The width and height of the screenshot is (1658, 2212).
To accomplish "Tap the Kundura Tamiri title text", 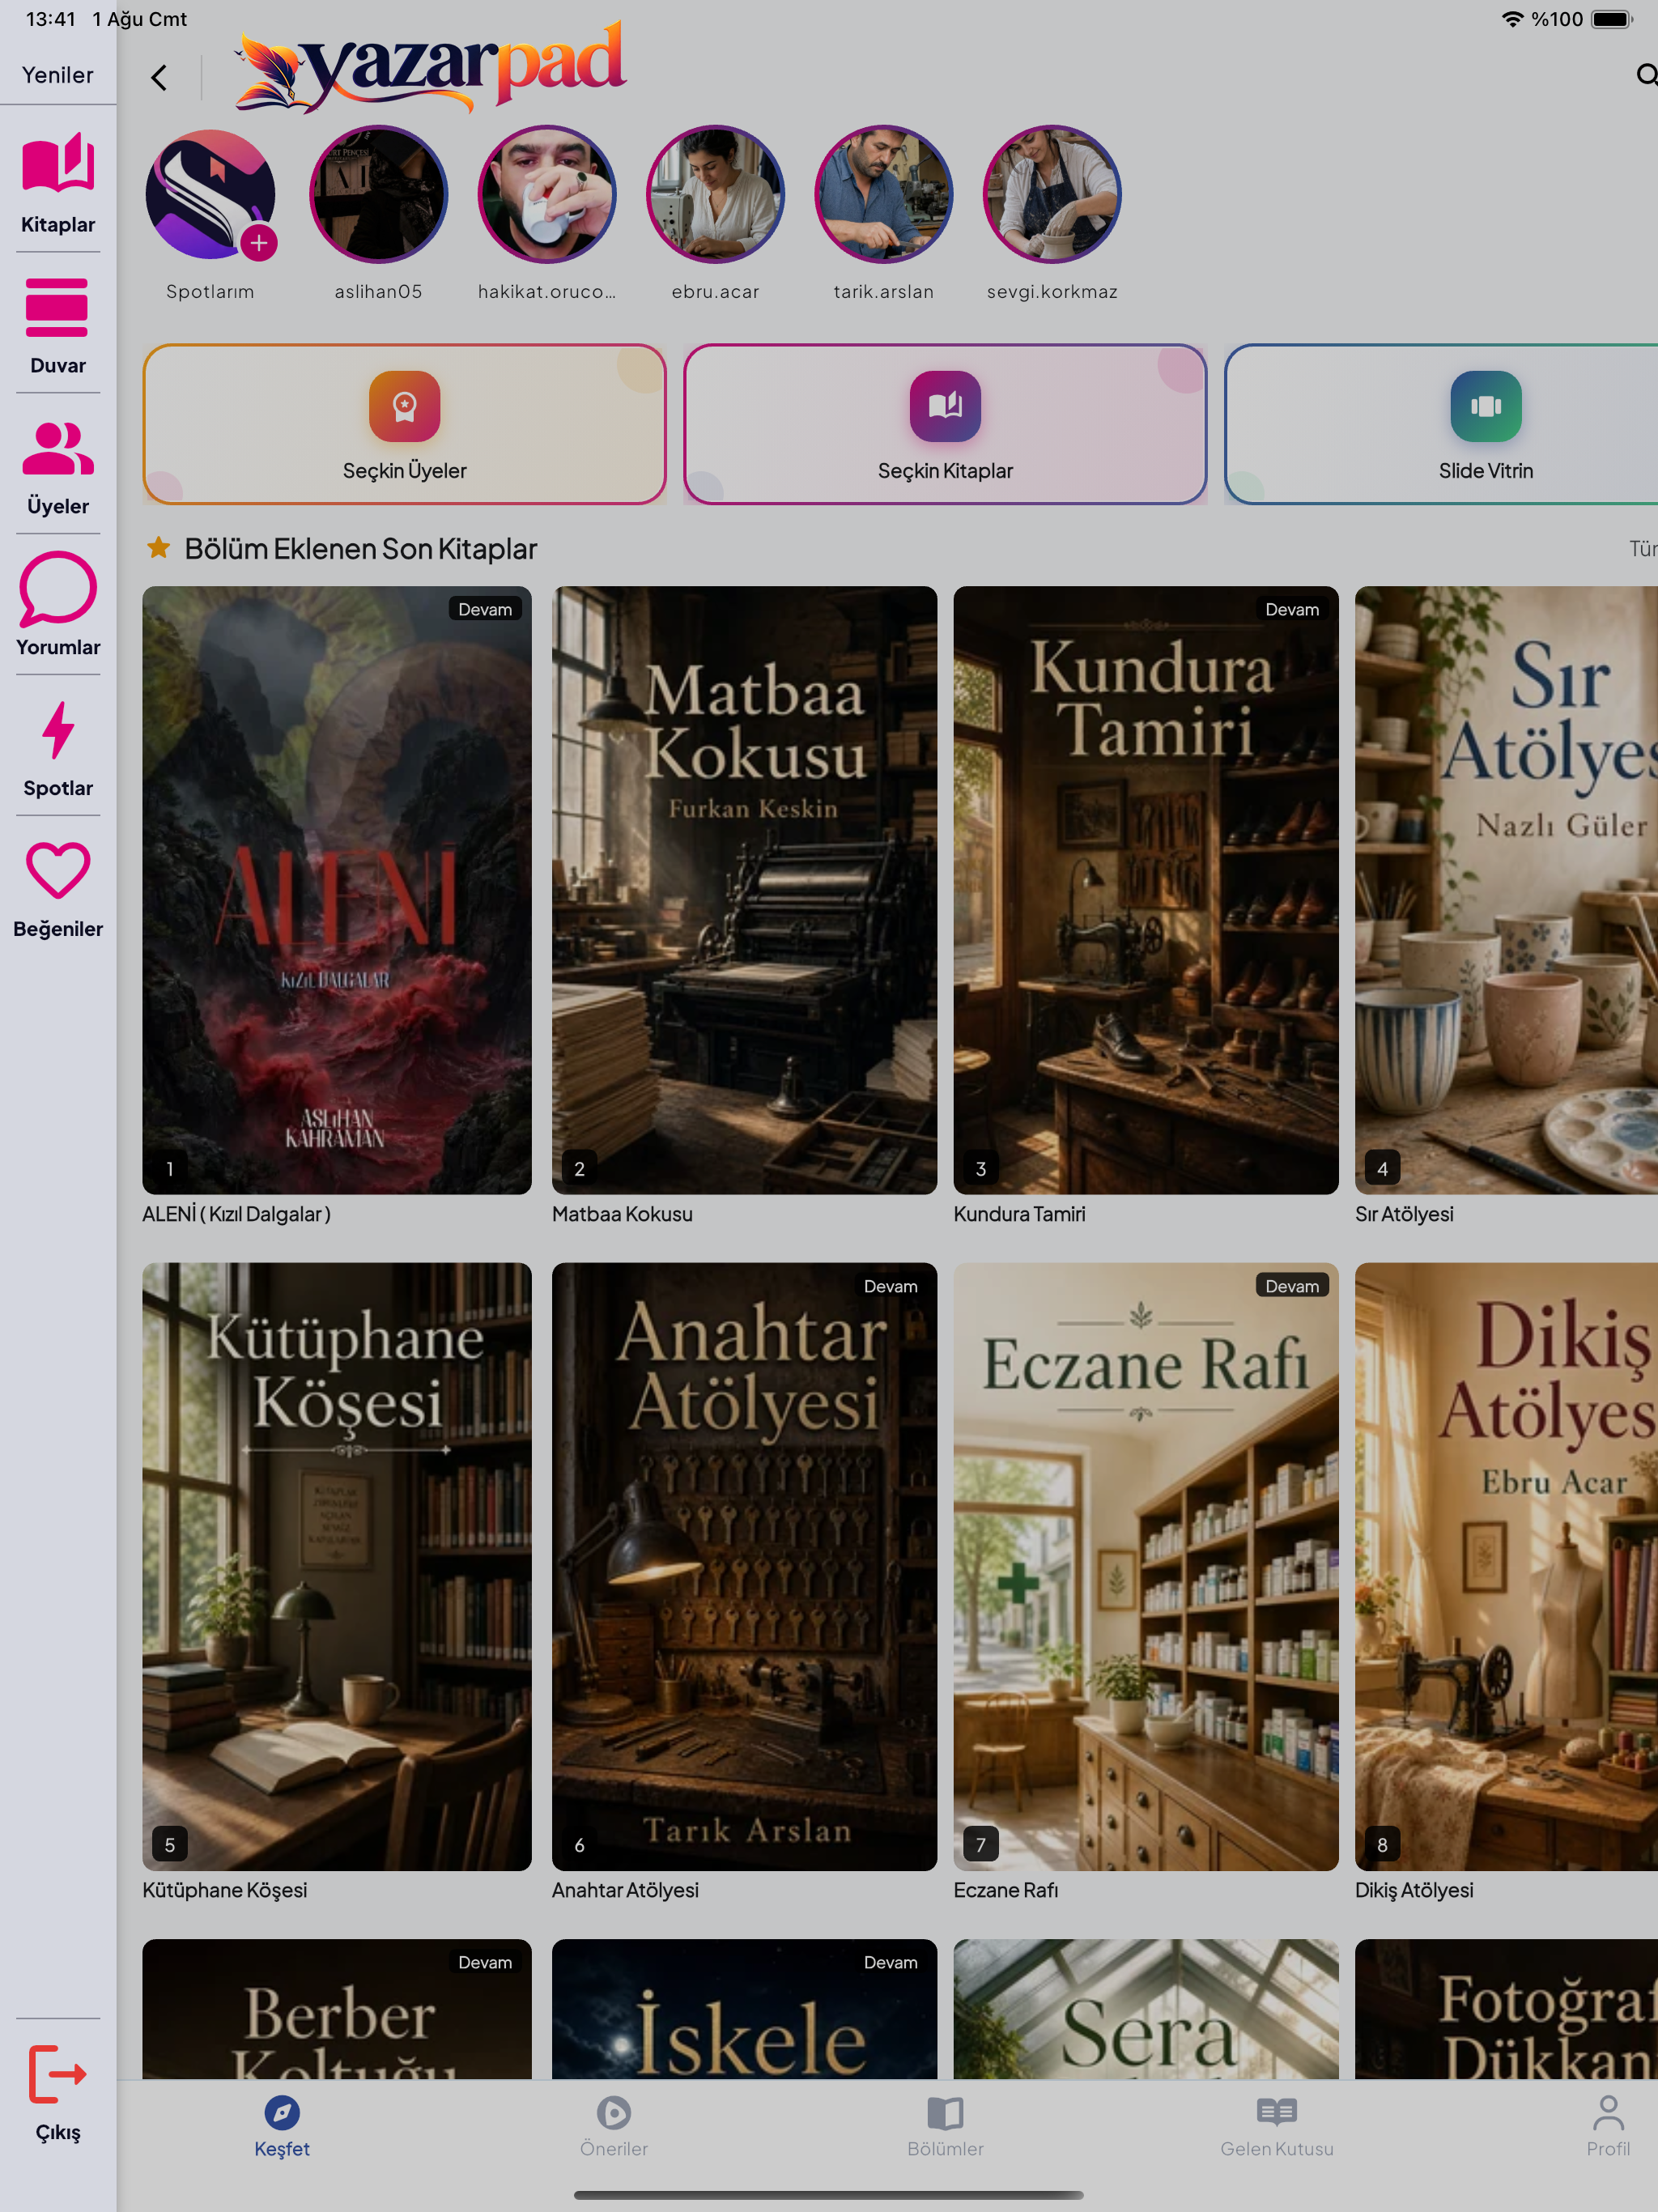I will (x=1019, y=1214).
